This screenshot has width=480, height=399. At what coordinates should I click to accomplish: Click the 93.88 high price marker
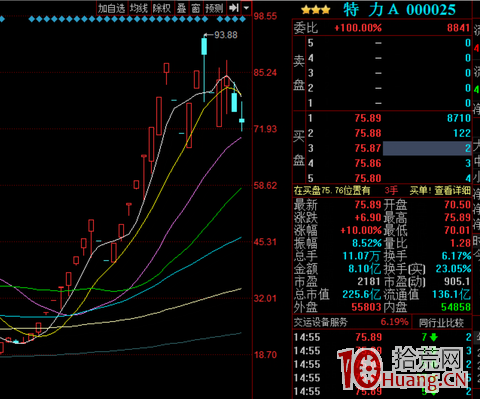click(x=226, y=35)
